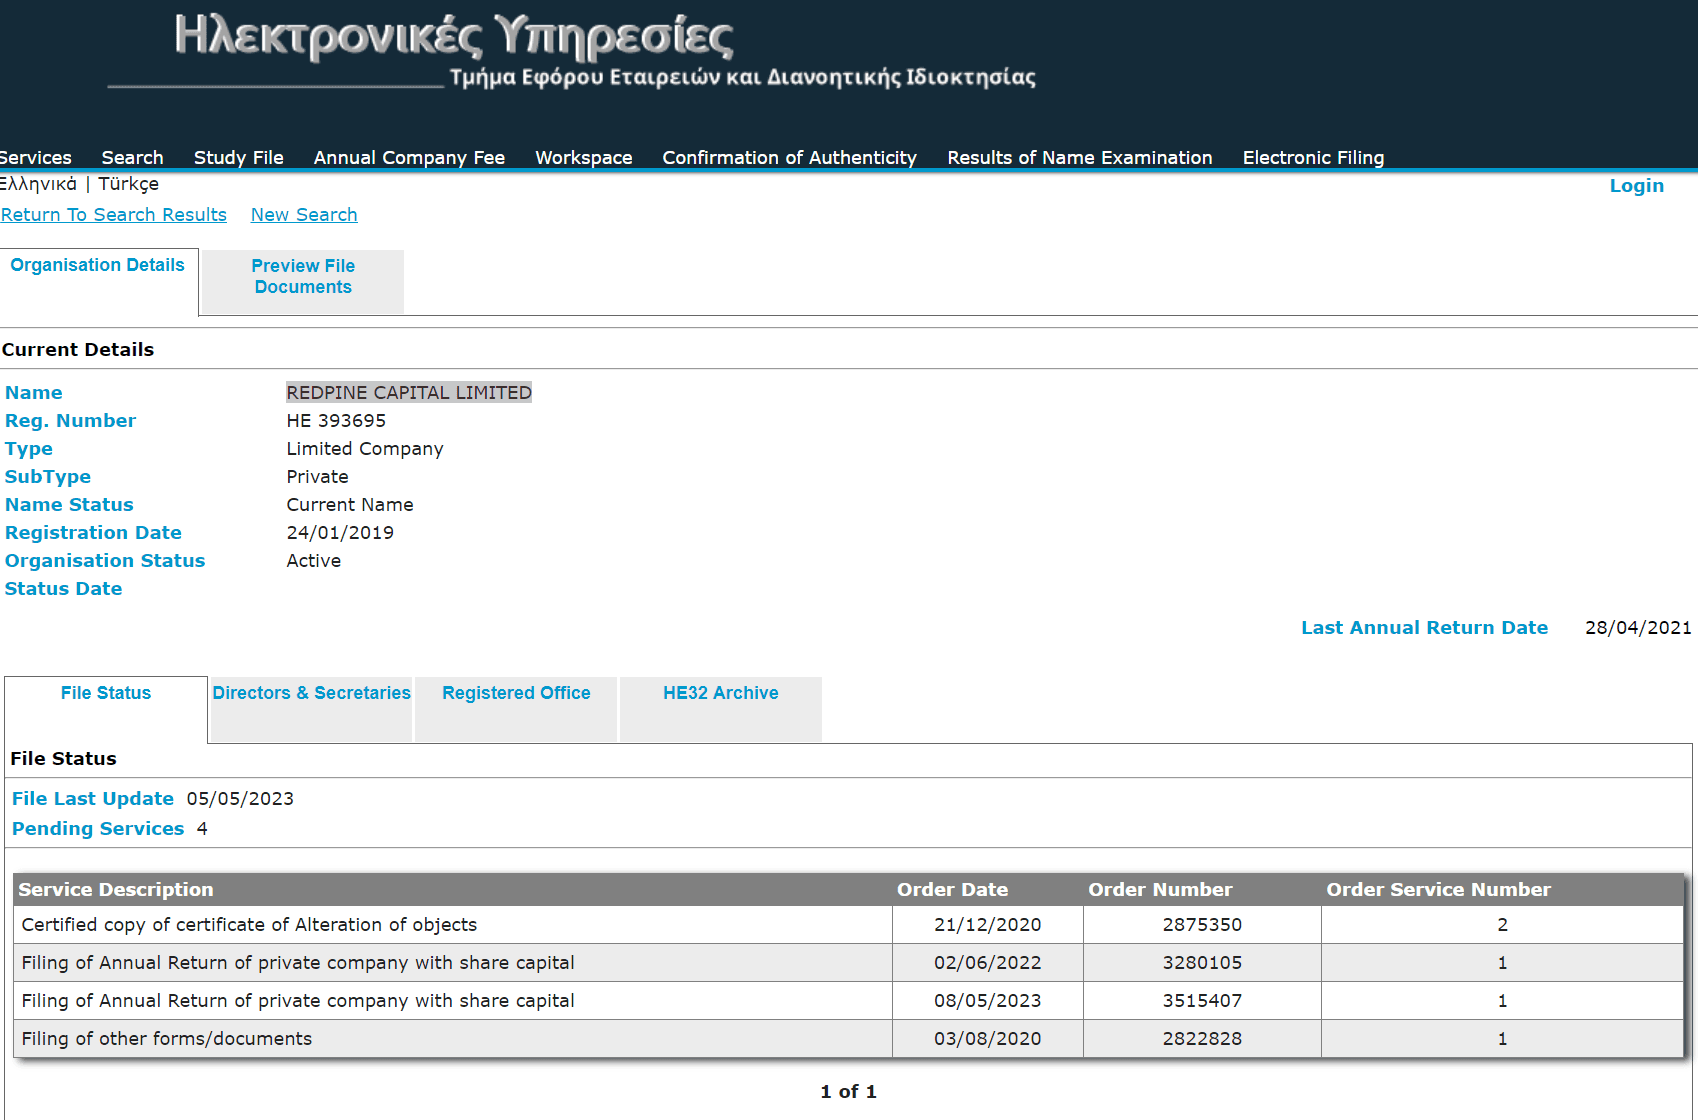The image size is (1698, 1120).
Task: Click the Pending Services label
Action: coord(98,829)
